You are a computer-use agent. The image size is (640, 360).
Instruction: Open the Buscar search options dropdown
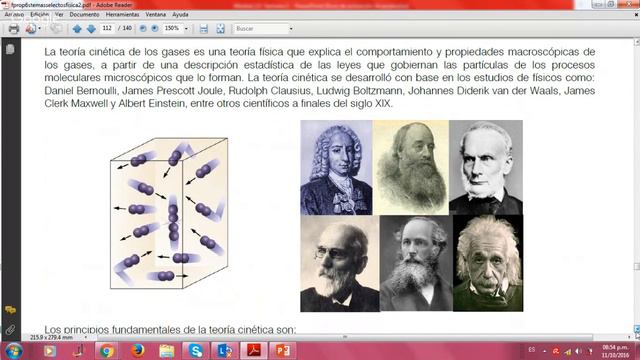point(291,29)
